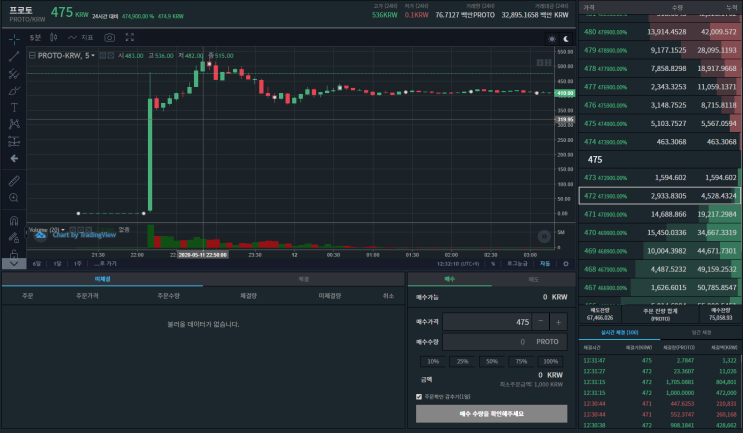743x433 pixels.
Task: Click the chart timezone clock 12:32:10 (UTC+9)
Action: 458,264
